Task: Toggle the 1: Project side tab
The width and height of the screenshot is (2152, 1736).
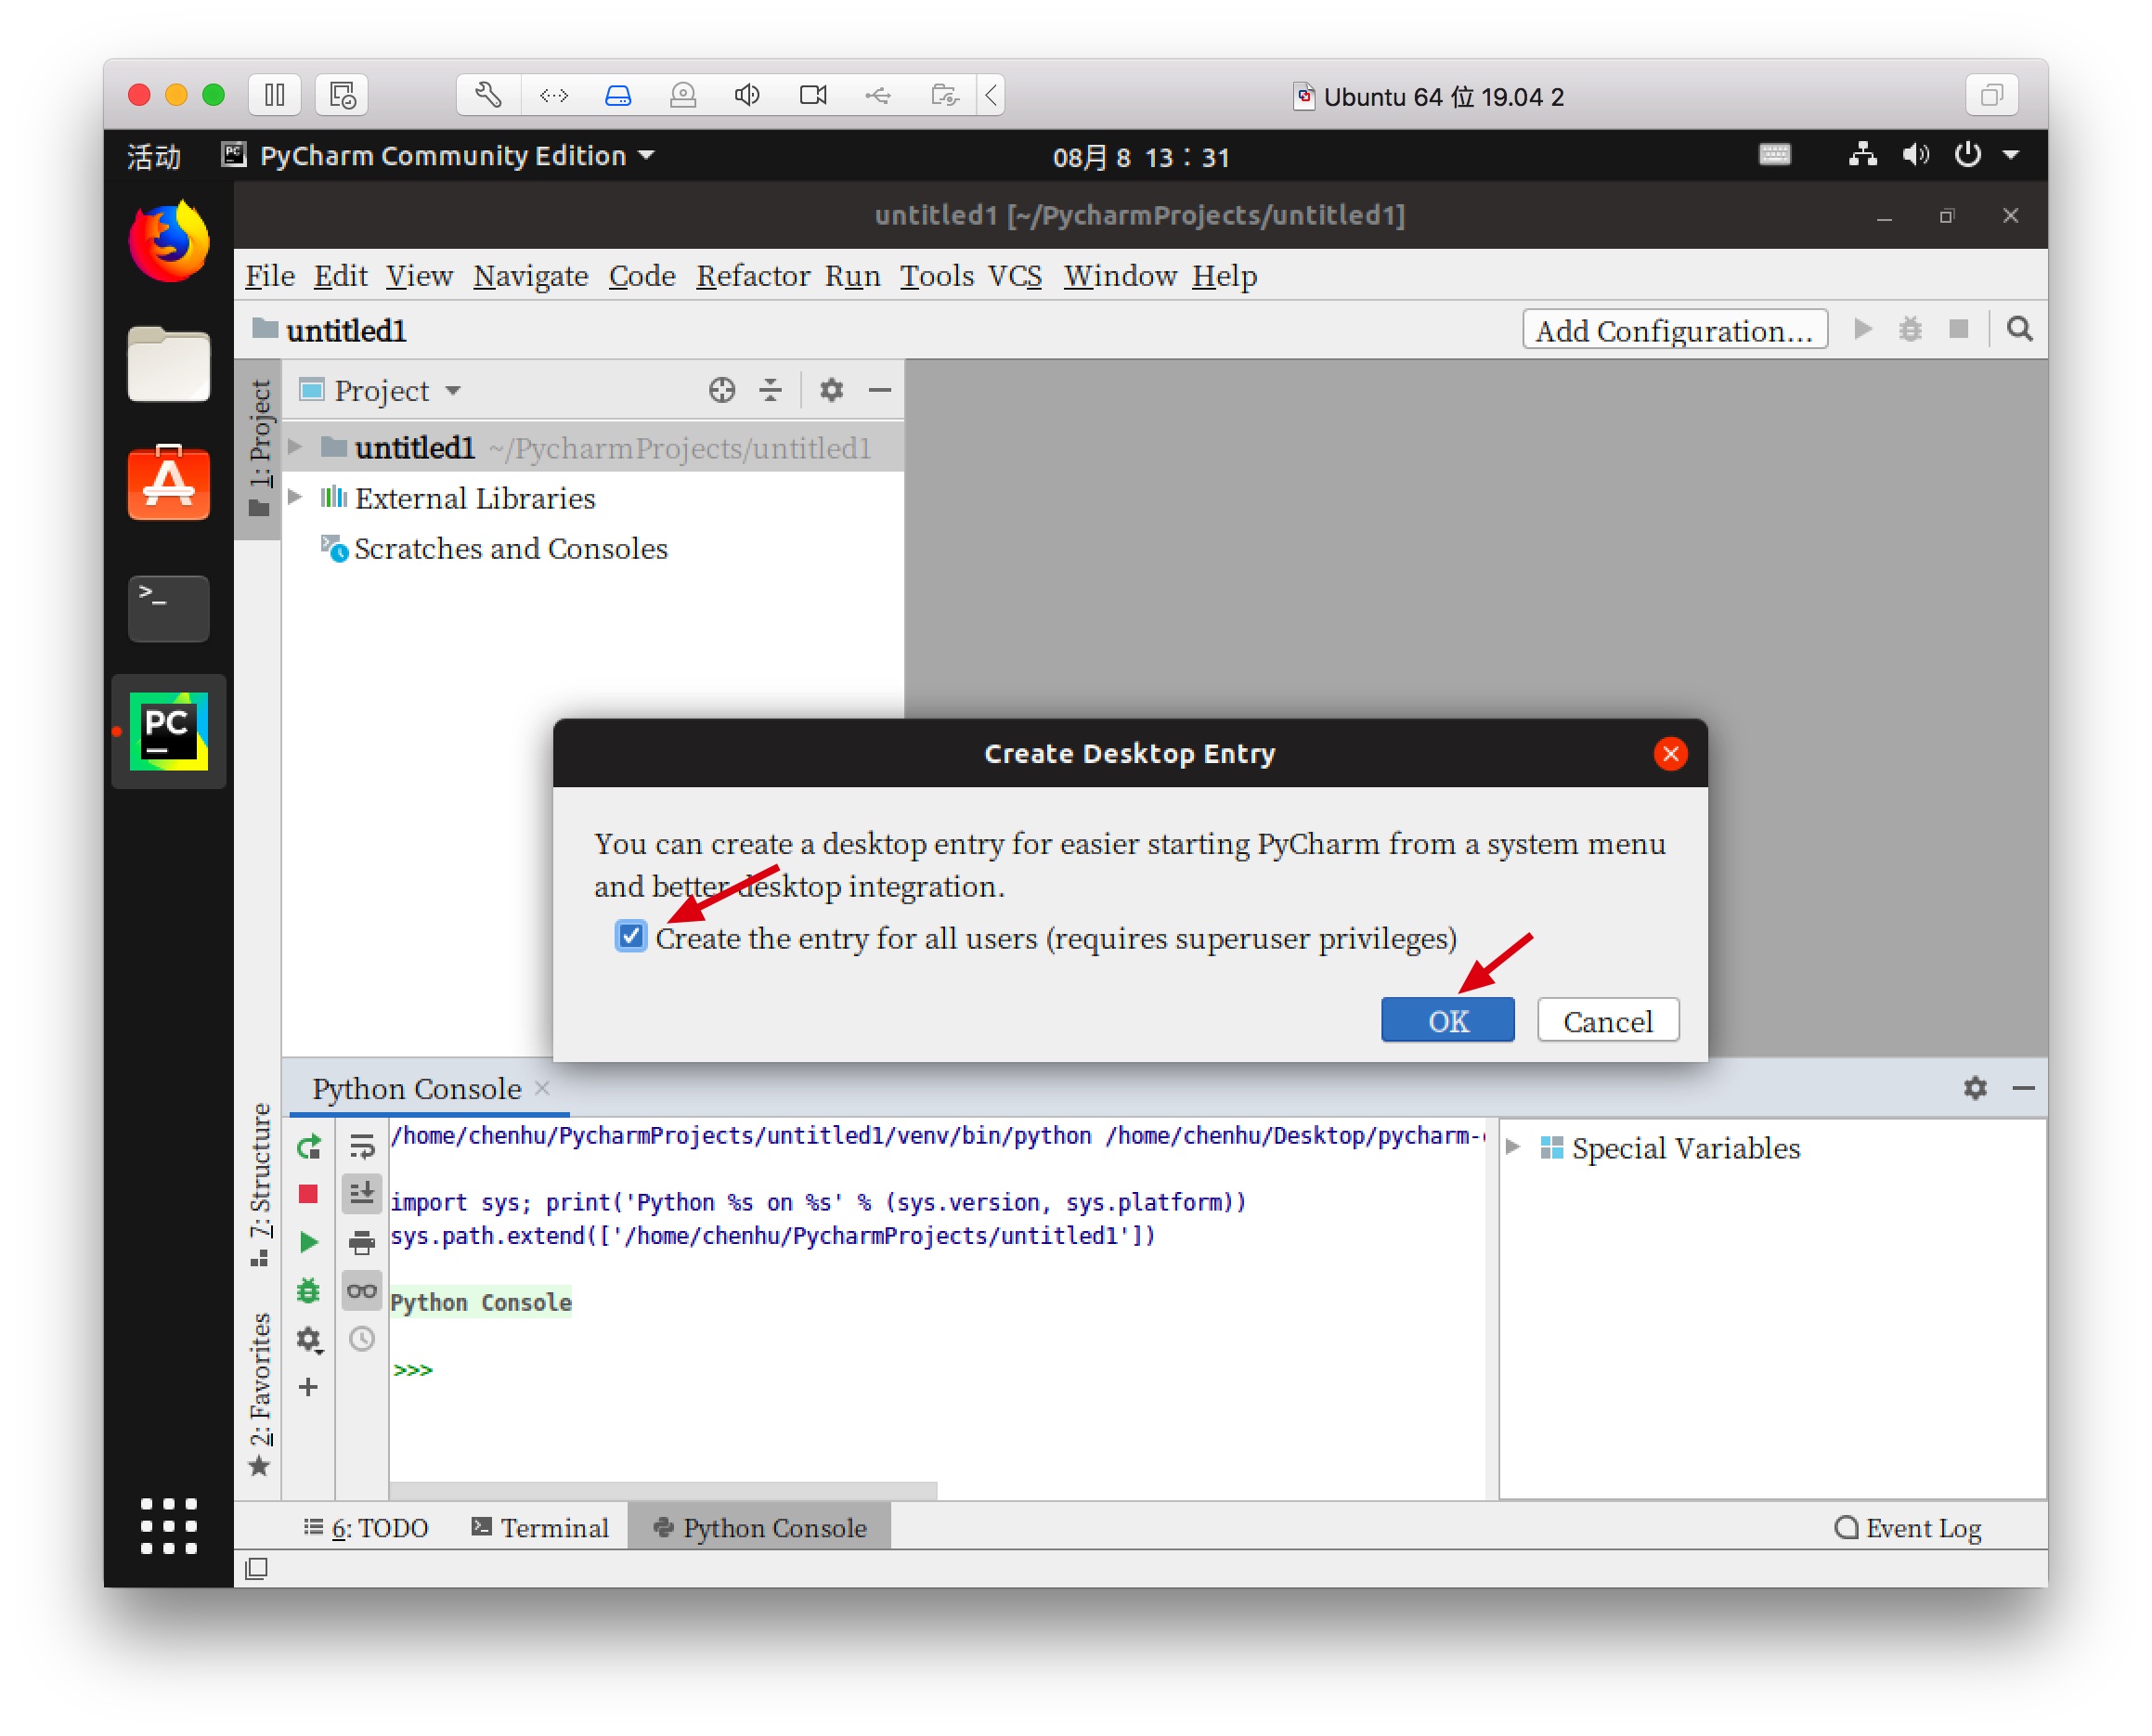Action: click(259, 449)
